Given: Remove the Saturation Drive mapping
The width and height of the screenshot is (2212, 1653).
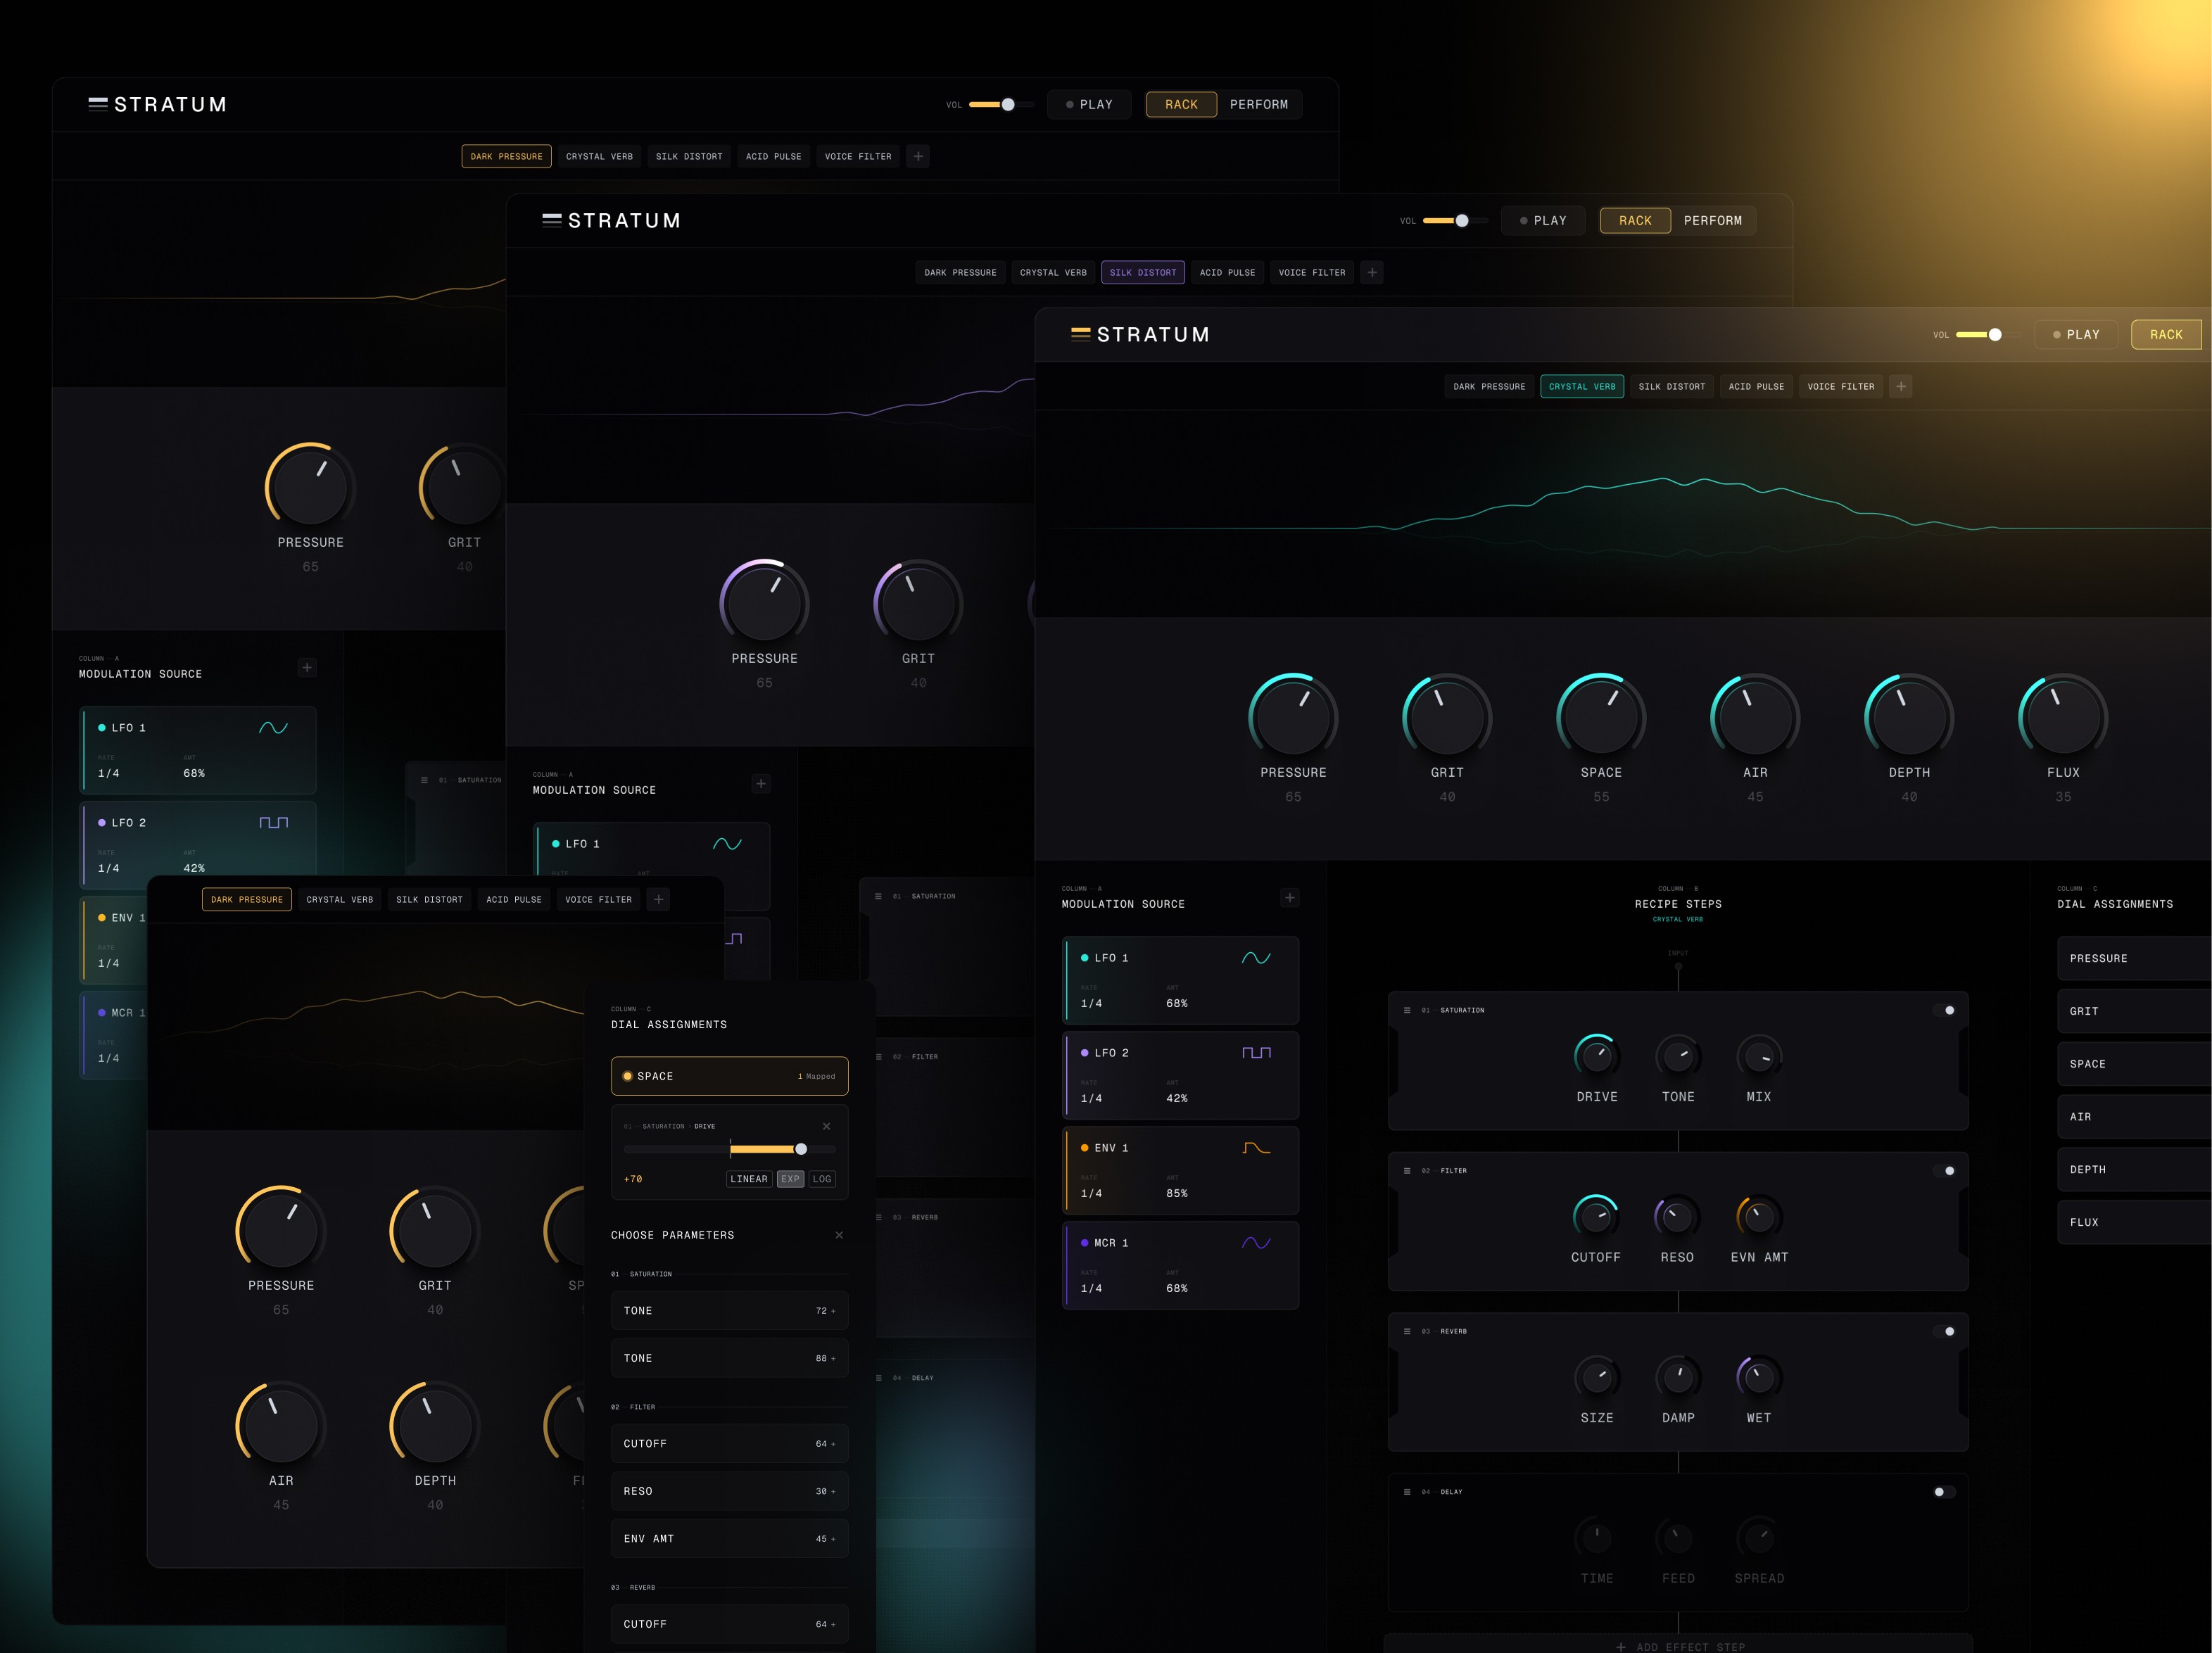Looking at the screenshot, I should tap(826, 1126).
